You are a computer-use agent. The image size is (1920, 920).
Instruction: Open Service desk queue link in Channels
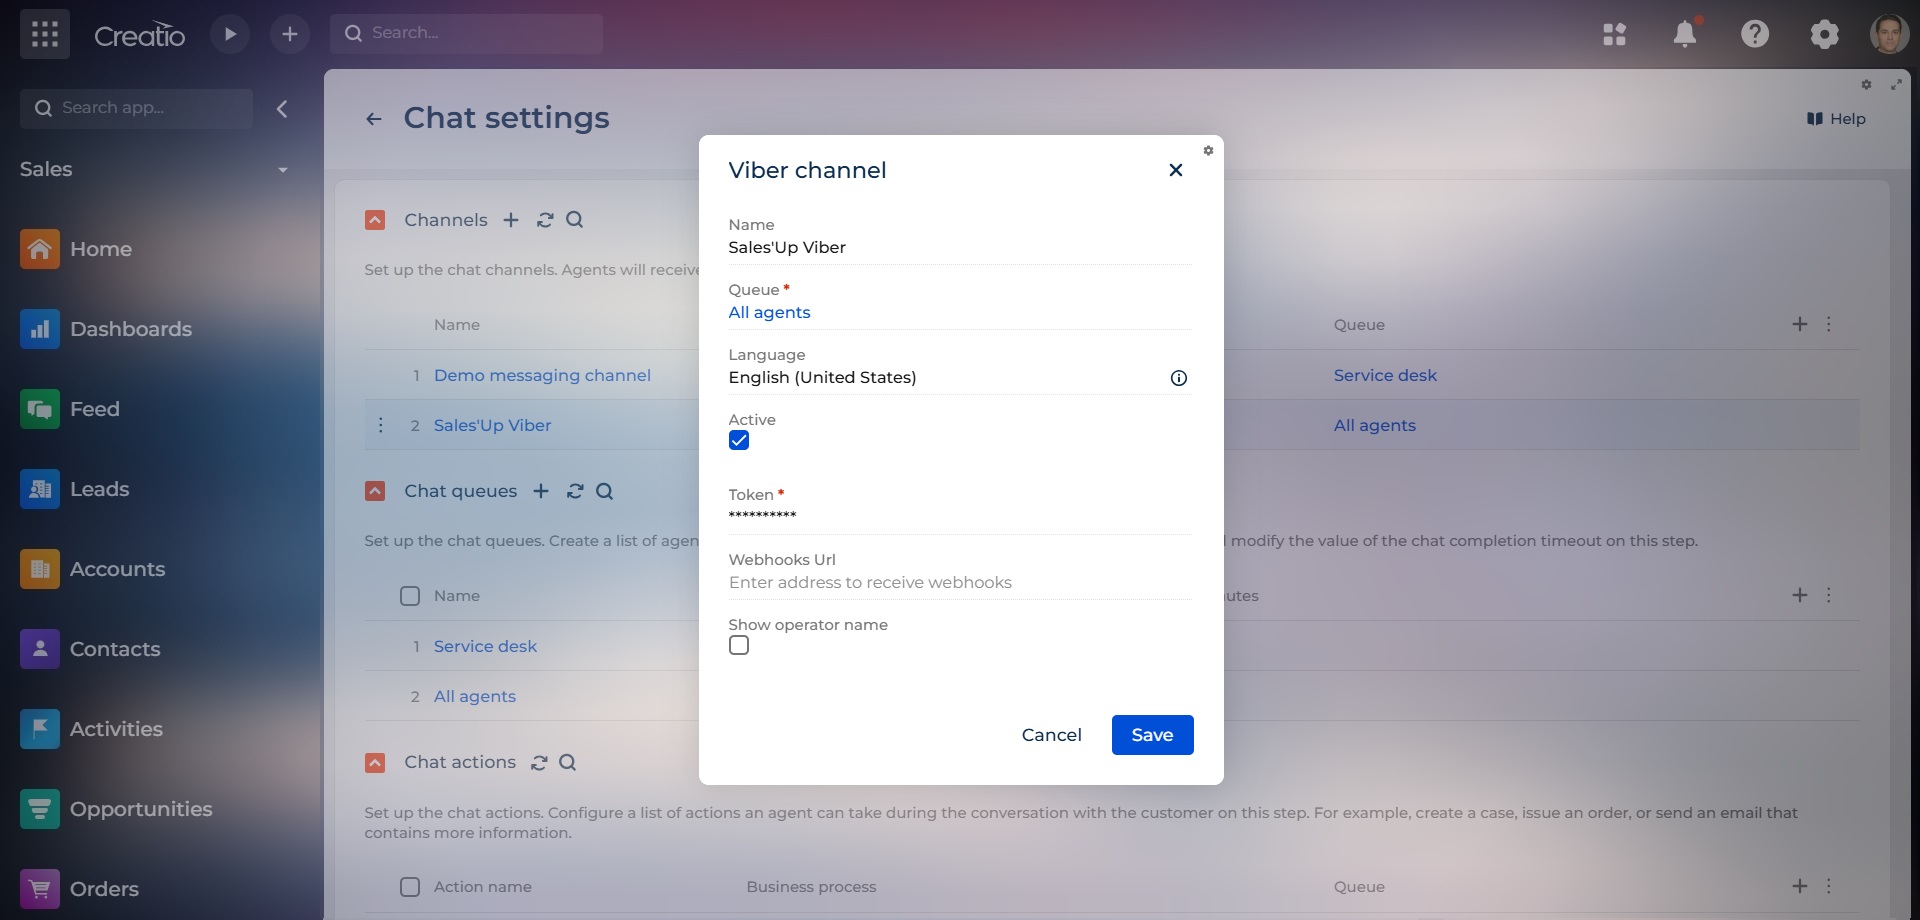pyautogui.click(x=1385, y=375)
